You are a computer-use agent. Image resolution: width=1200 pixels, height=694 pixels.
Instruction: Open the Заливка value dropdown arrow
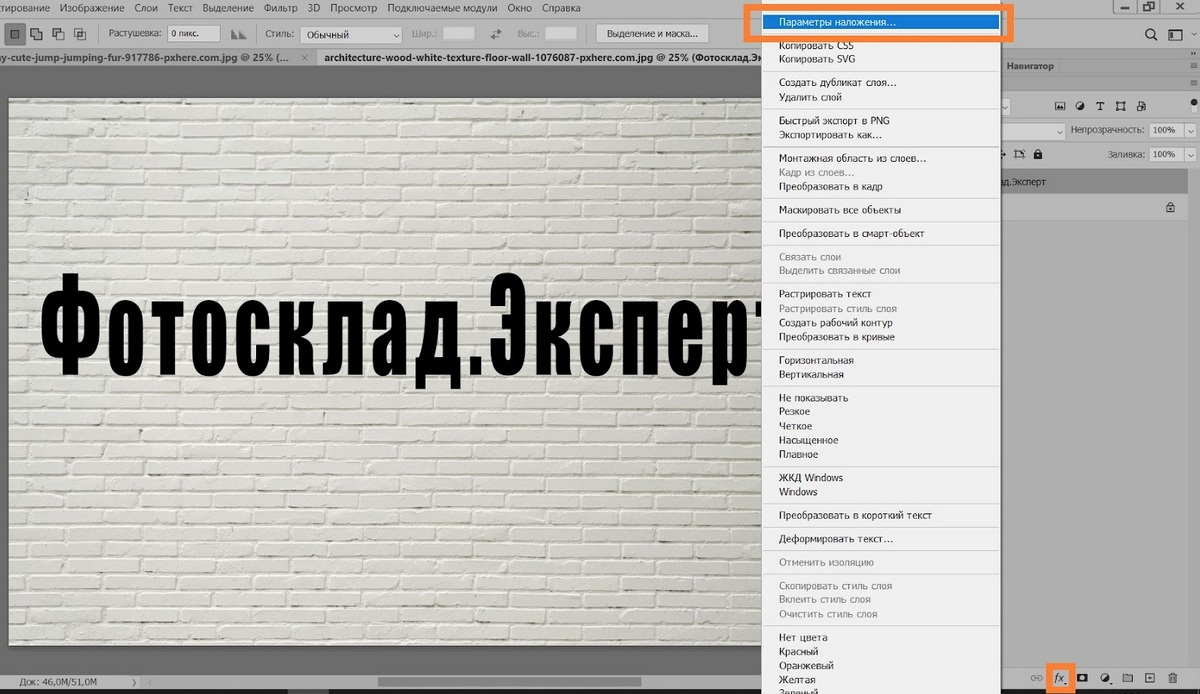[1190, 154]
